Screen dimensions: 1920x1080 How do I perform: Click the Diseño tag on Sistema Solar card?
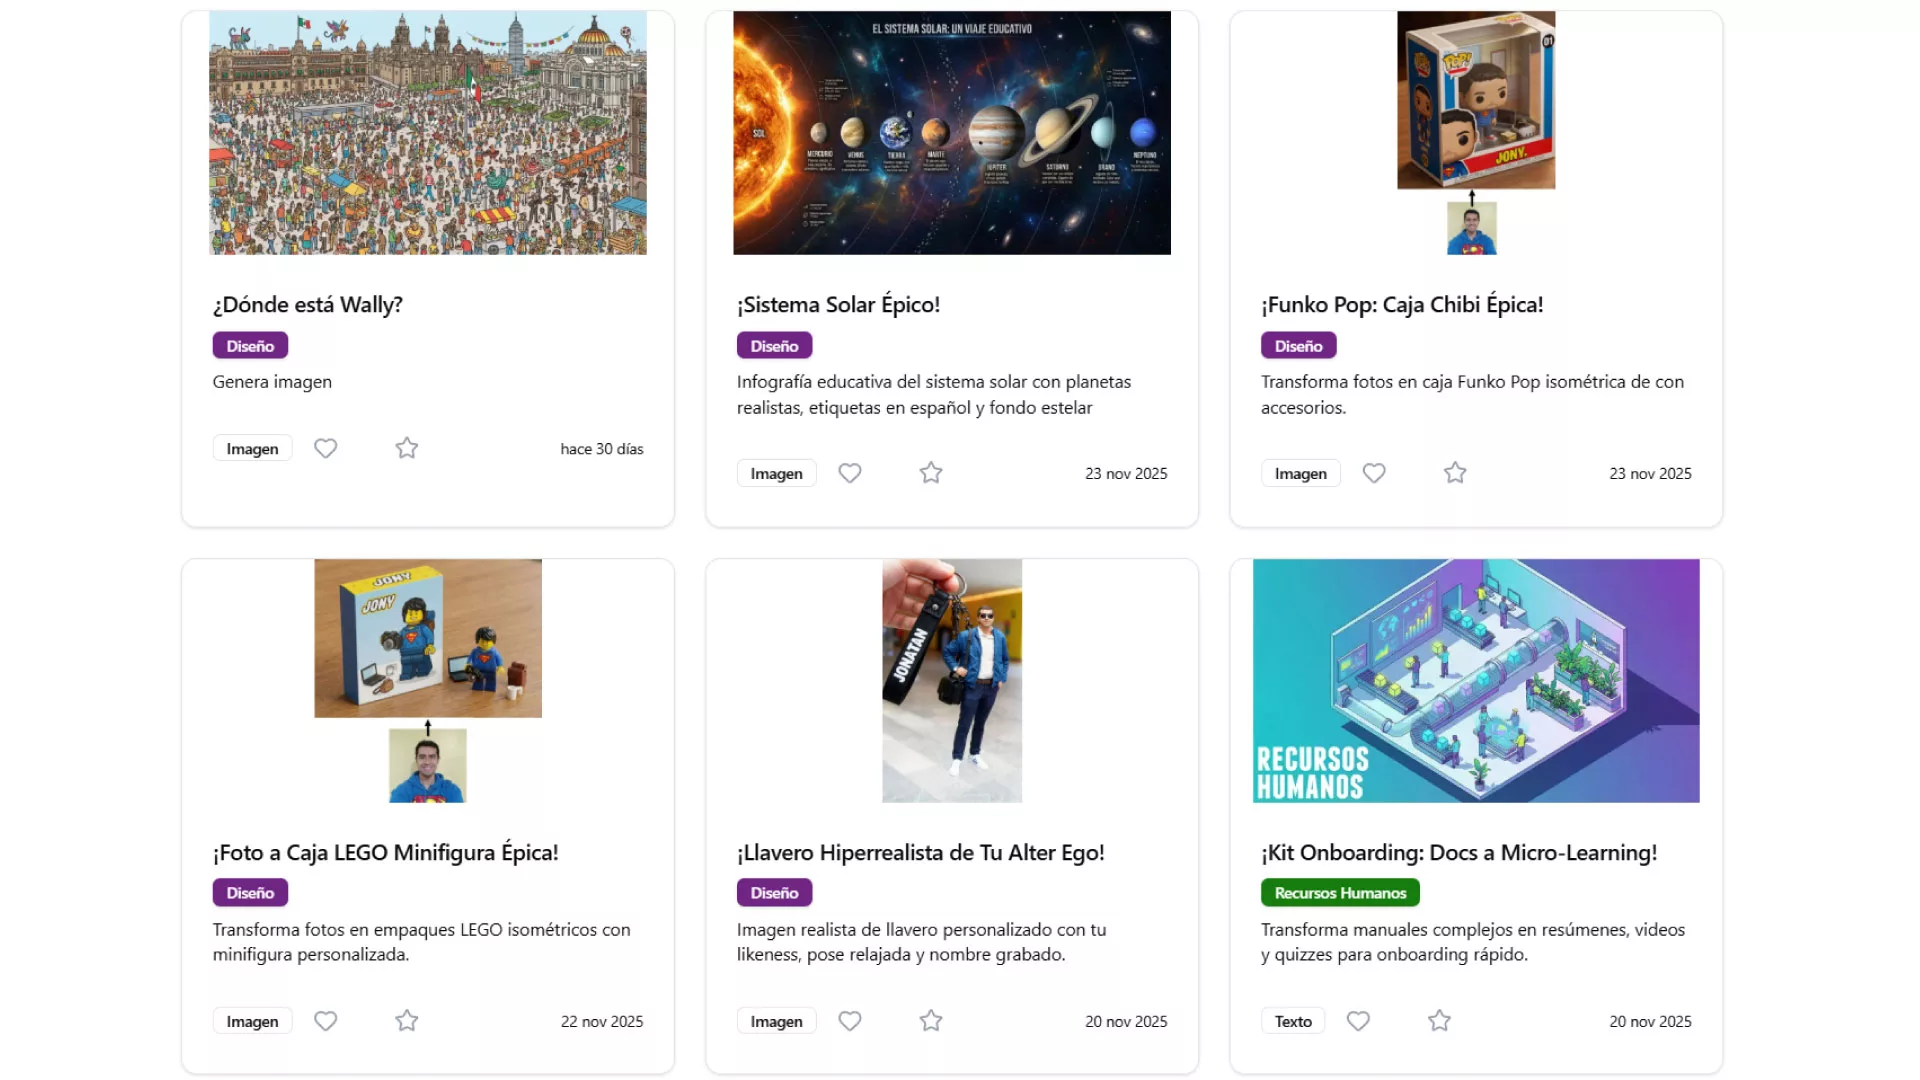pos(774,346)
